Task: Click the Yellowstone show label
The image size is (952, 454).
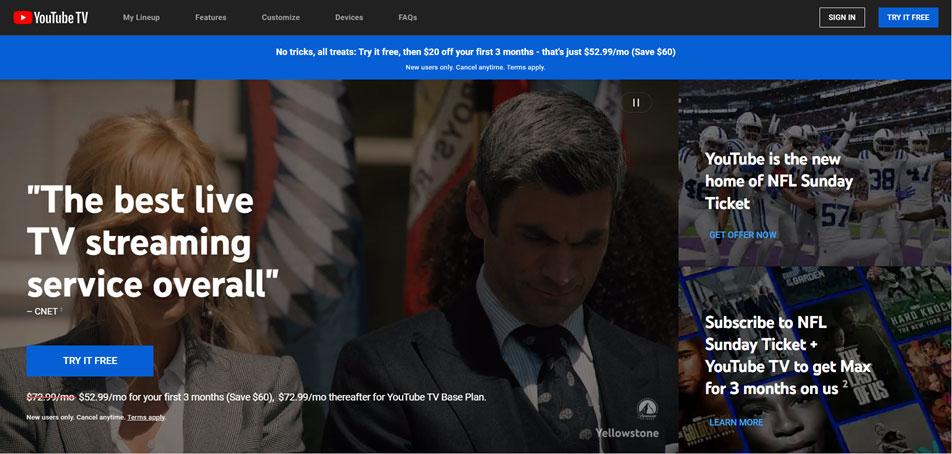Action: [627, 433]
